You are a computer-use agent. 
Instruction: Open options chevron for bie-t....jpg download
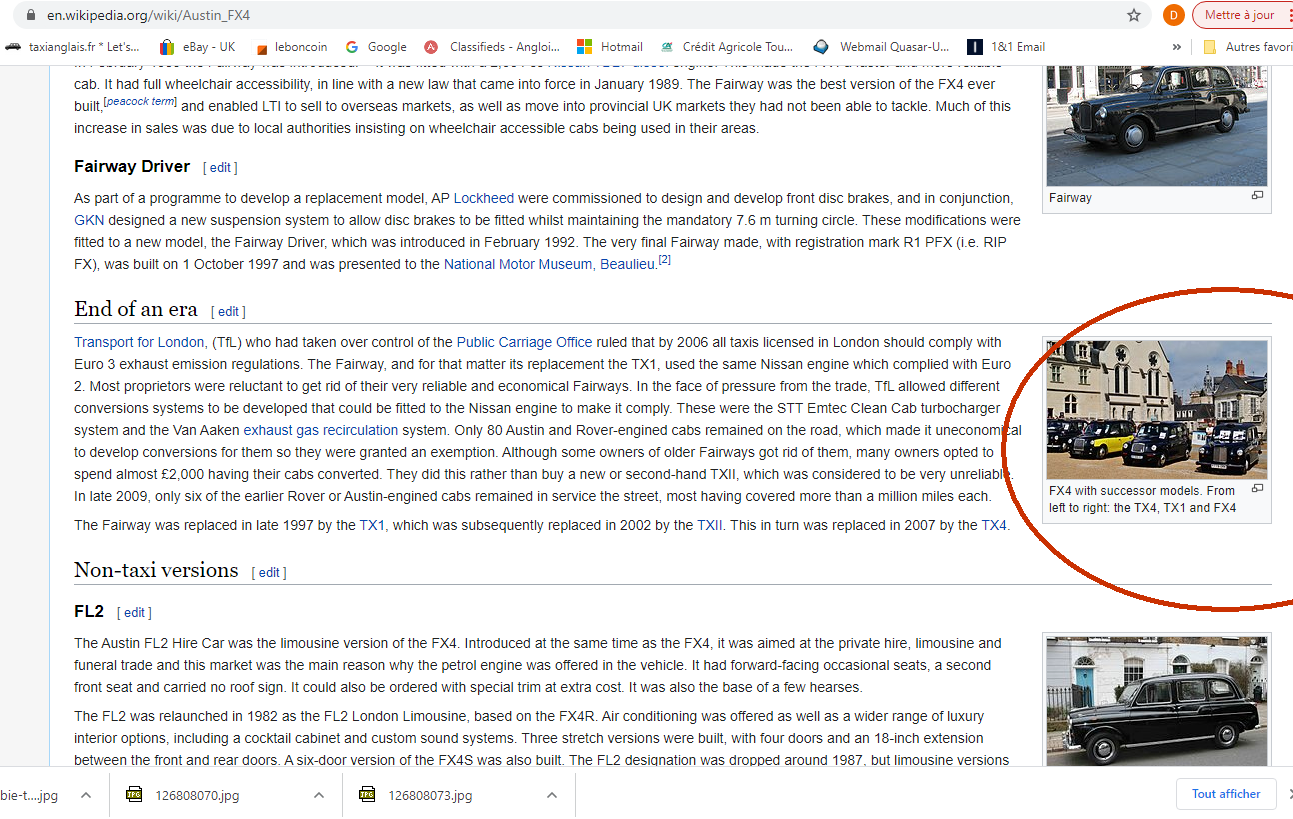86,795
